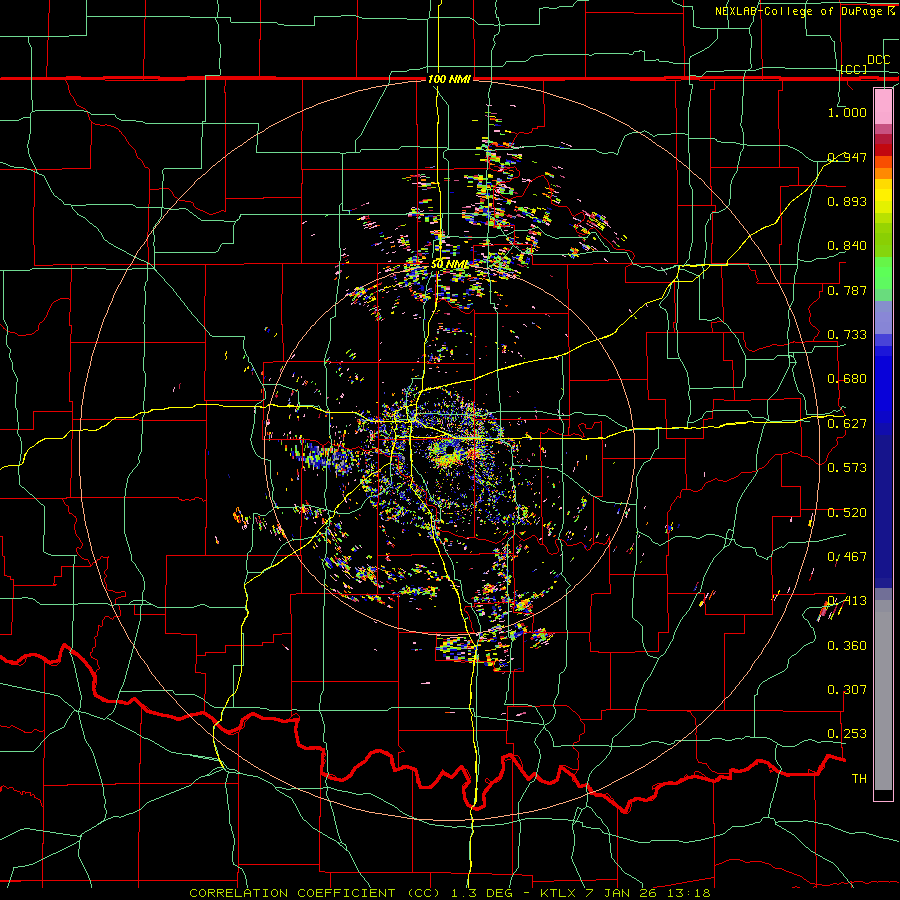Screen dimensions: 900x900
Task: Click the 0.413 color scale value
Action: 847,601
